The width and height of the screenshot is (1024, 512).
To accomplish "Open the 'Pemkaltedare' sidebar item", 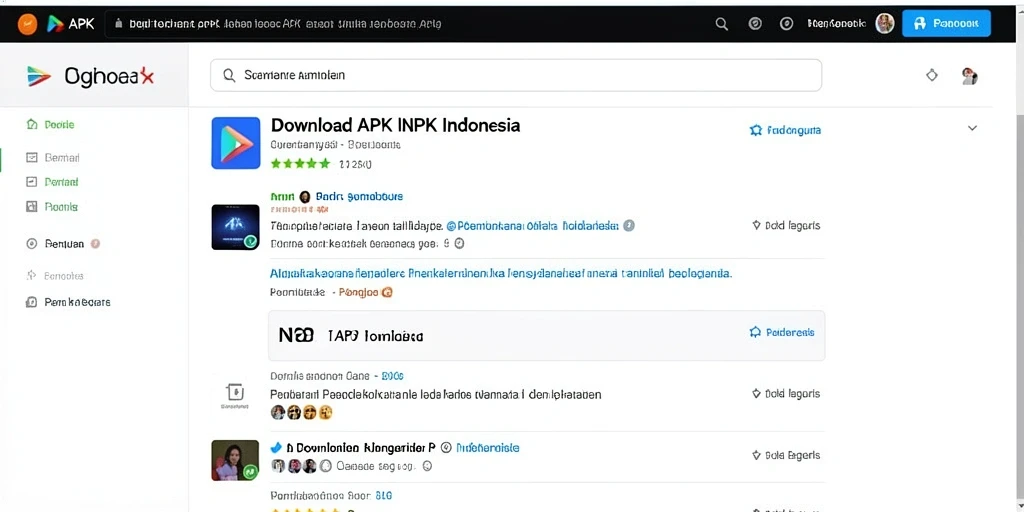I will [x=68, y=302].
